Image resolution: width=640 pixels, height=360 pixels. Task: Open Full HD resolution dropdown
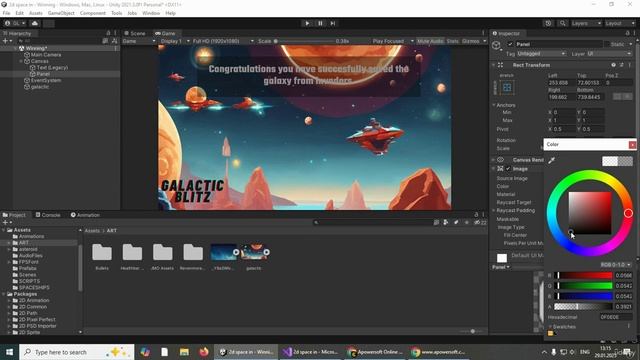click(223, 41)
